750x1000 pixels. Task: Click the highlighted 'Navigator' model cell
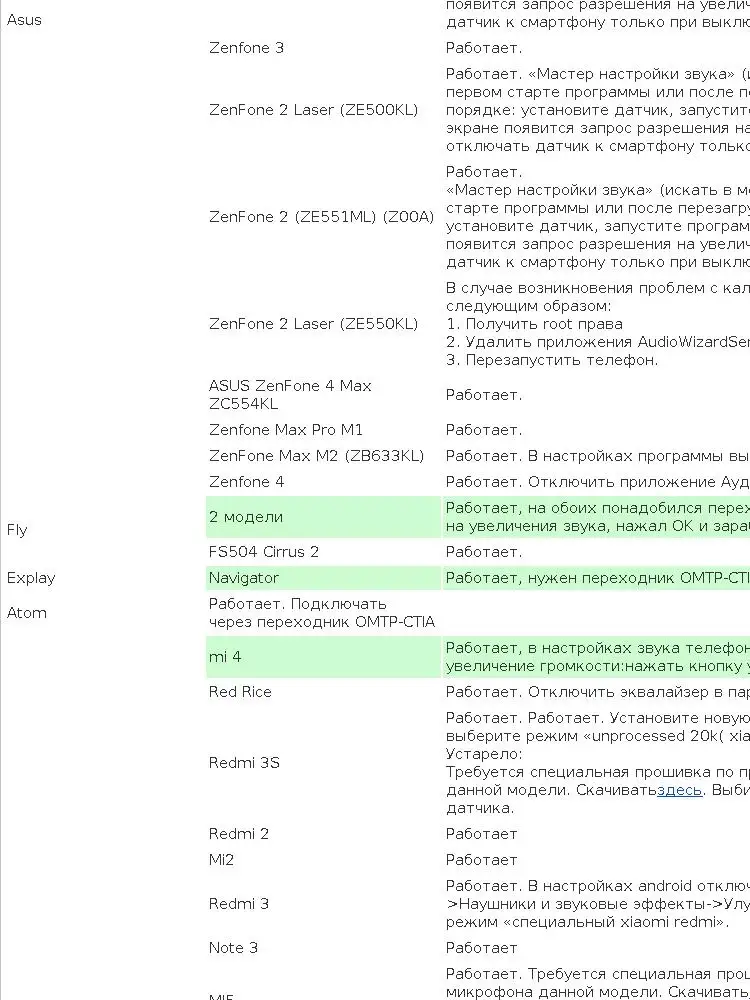pos(323,578)
